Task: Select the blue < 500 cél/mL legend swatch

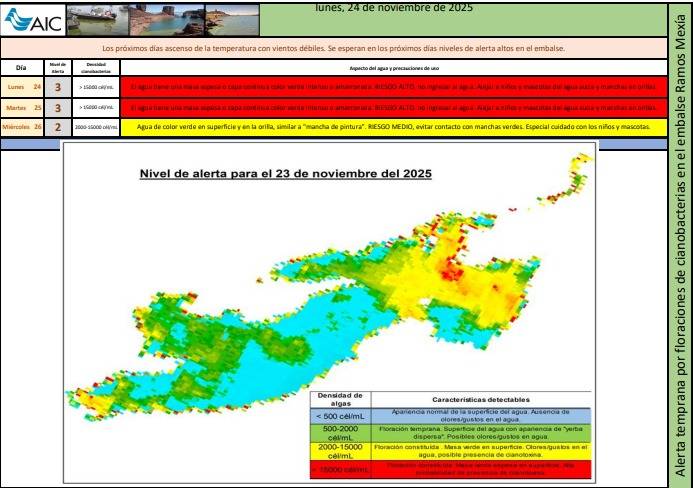Action: click(x=339, y=415)
